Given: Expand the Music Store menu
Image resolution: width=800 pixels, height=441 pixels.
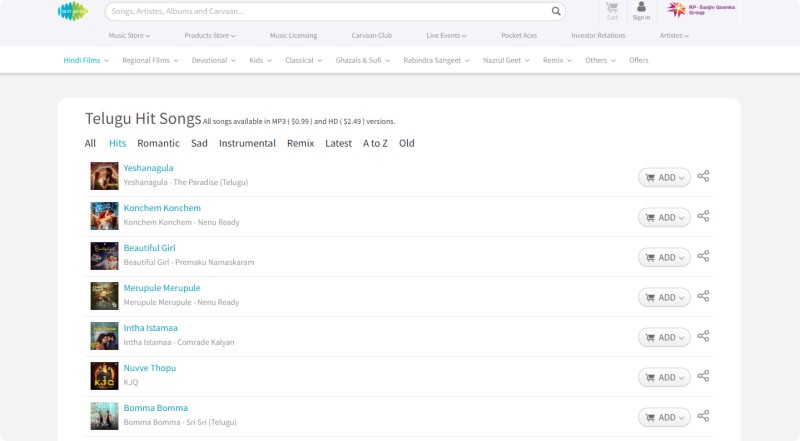Looking at the screenshot, I should click(129, 36).
